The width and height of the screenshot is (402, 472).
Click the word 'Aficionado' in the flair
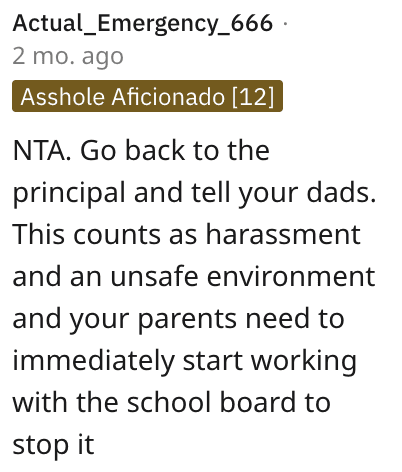coord(168,97)
